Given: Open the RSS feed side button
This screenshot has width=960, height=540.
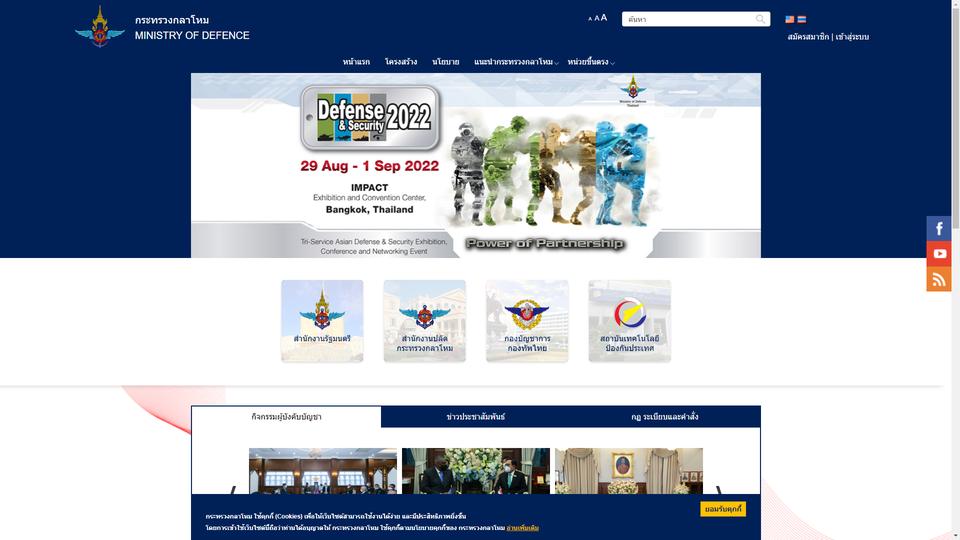Looking at the screenshot, I should point(939,279).
